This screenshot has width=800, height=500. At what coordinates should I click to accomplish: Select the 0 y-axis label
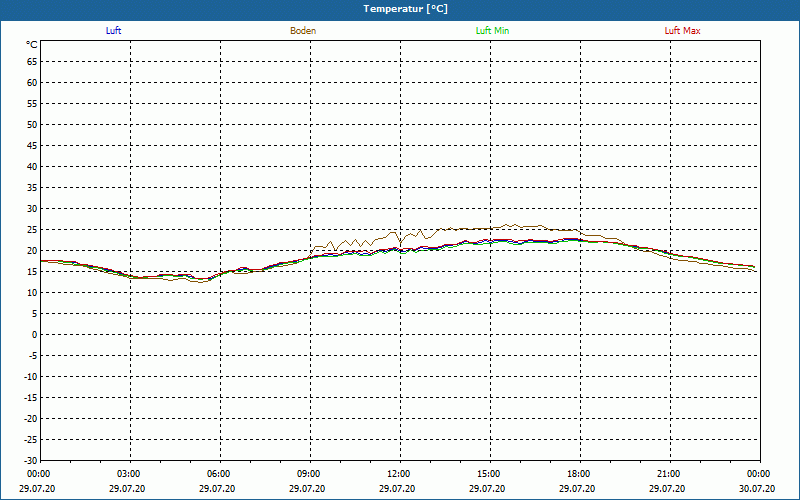click(35, 335)
